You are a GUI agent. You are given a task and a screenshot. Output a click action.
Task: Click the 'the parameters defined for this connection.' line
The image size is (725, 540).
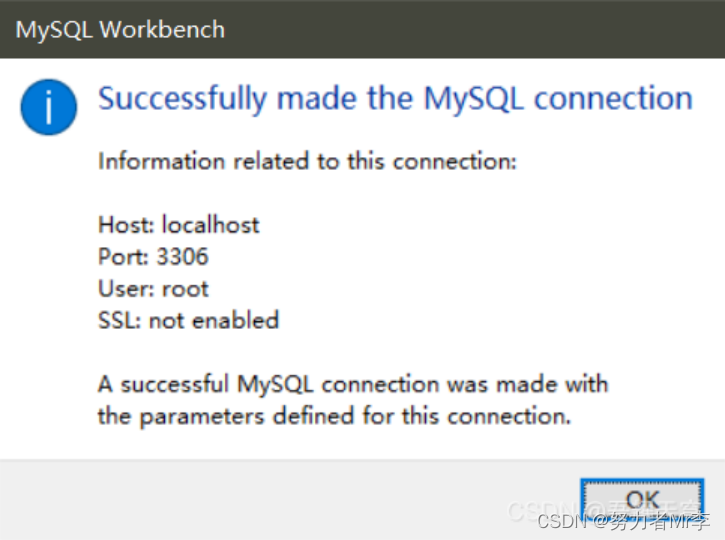[x=335, y=416]
